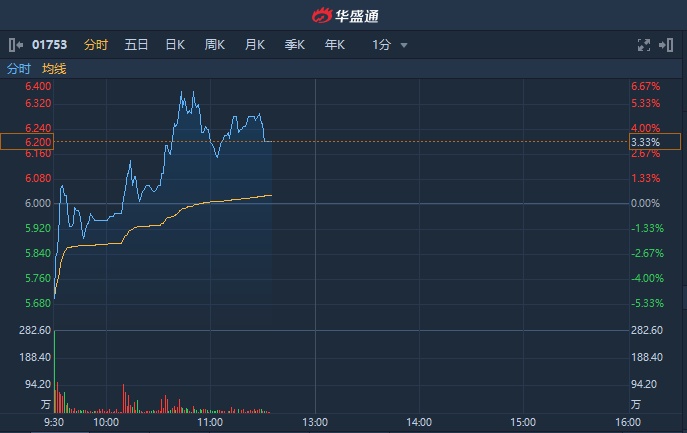Click the dropdown arrow beside 1分
Screen dimensions: 687x433
404,46
